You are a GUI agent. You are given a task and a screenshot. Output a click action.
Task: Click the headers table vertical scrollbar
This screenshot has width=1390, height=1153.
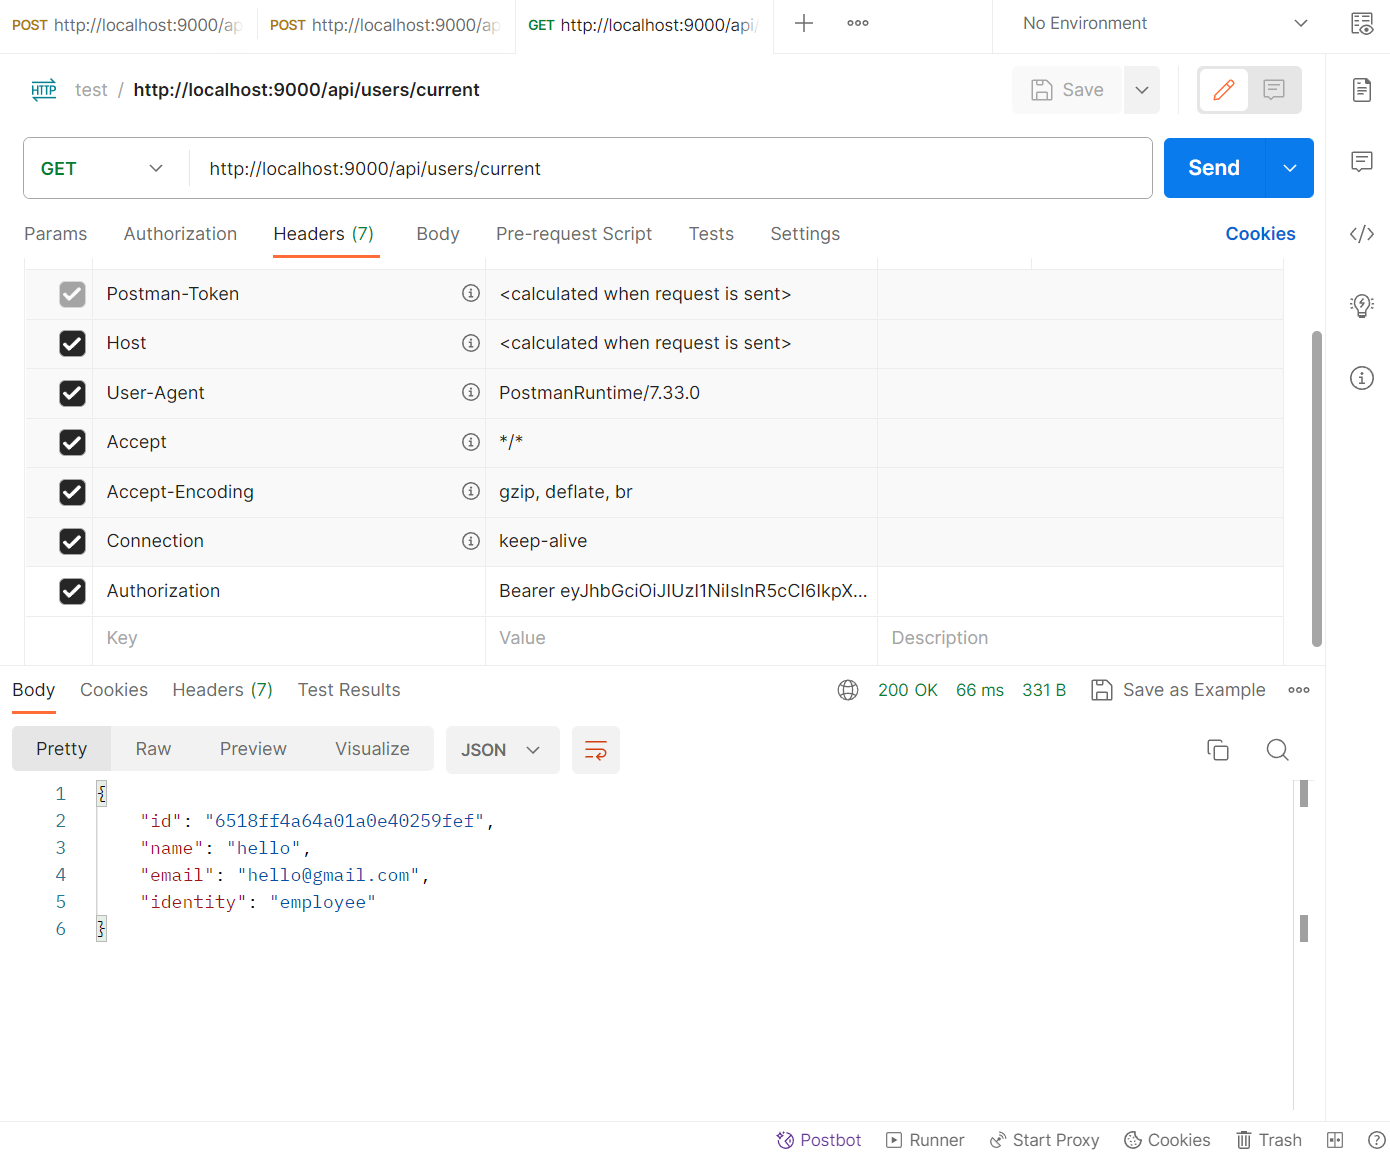pyautogui.click(x=1316, y=488)
